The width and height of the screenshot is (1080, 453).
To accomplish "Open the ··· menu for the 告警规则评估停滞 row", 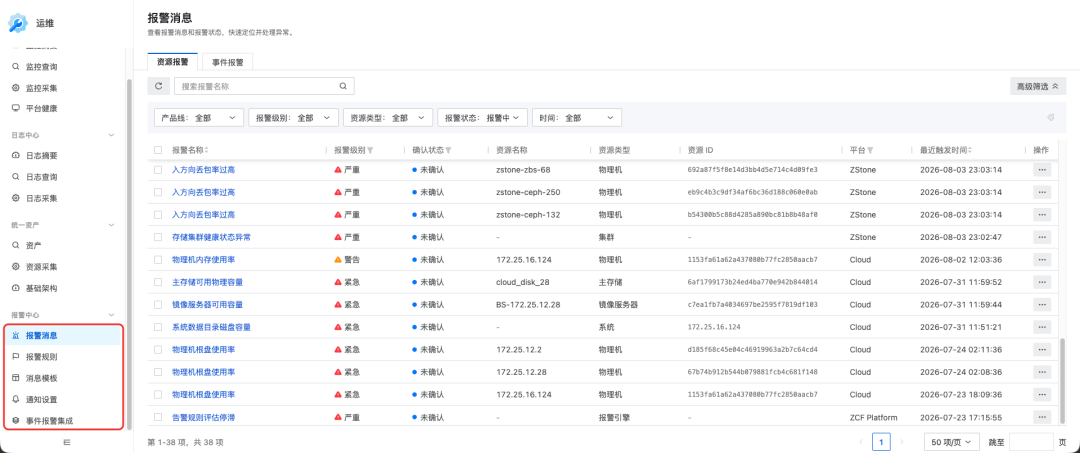I will click(x=1041, y=417).
